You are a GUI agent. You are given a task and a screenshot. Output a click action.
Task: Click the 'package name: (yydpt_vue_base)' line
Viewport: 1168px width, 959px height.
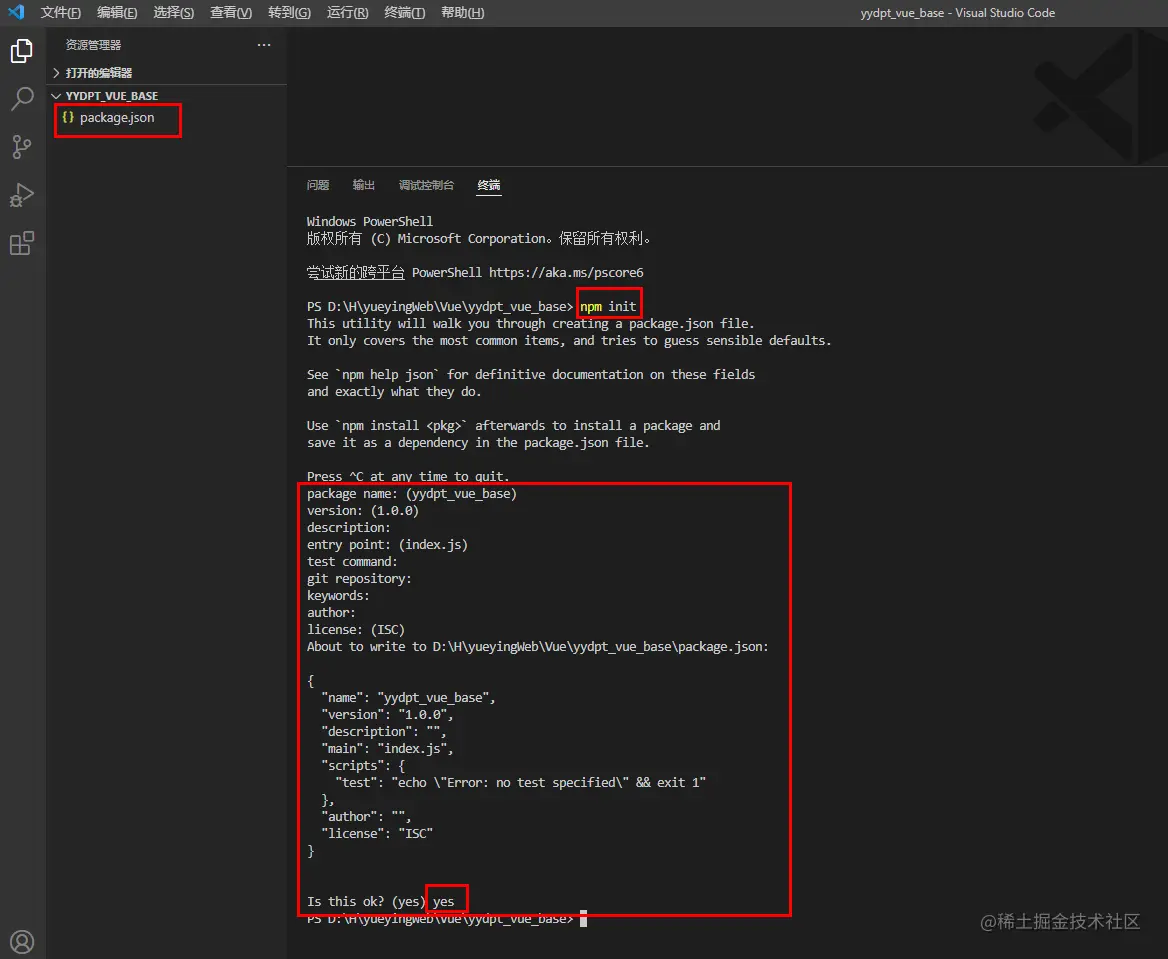[411, 493]
